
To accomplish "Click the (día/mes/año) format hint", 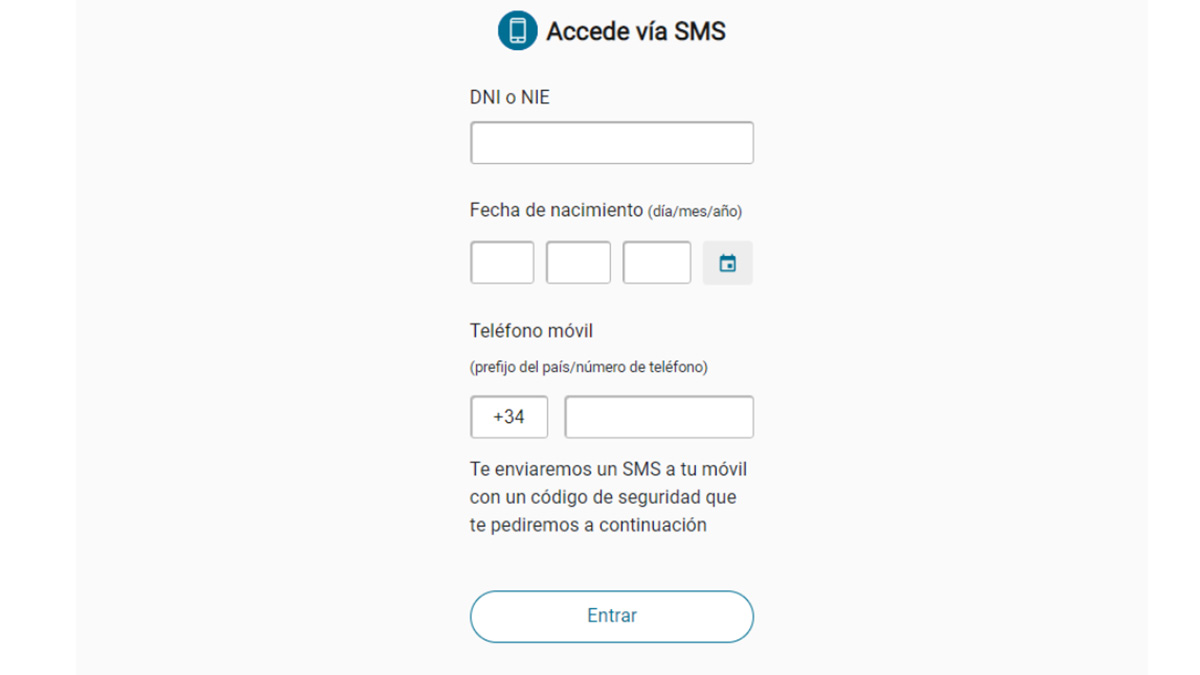I will (x=695, y=211).
